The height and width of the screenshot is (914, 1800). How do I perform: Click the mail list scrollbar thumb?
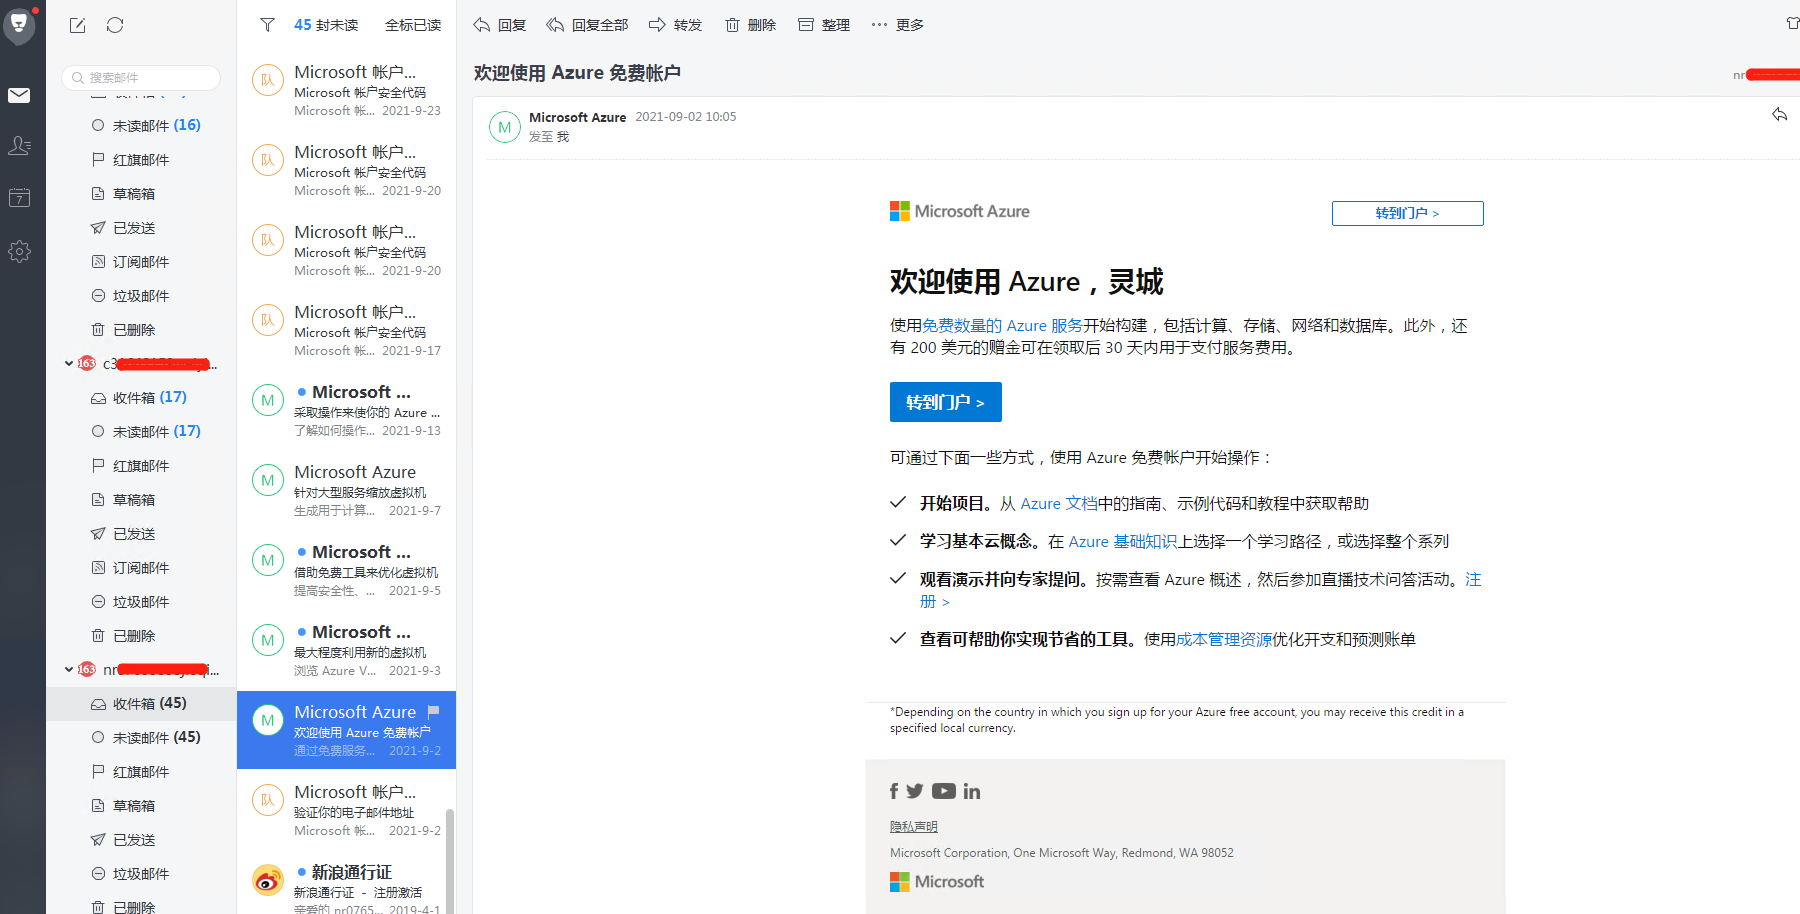[450, 860]
